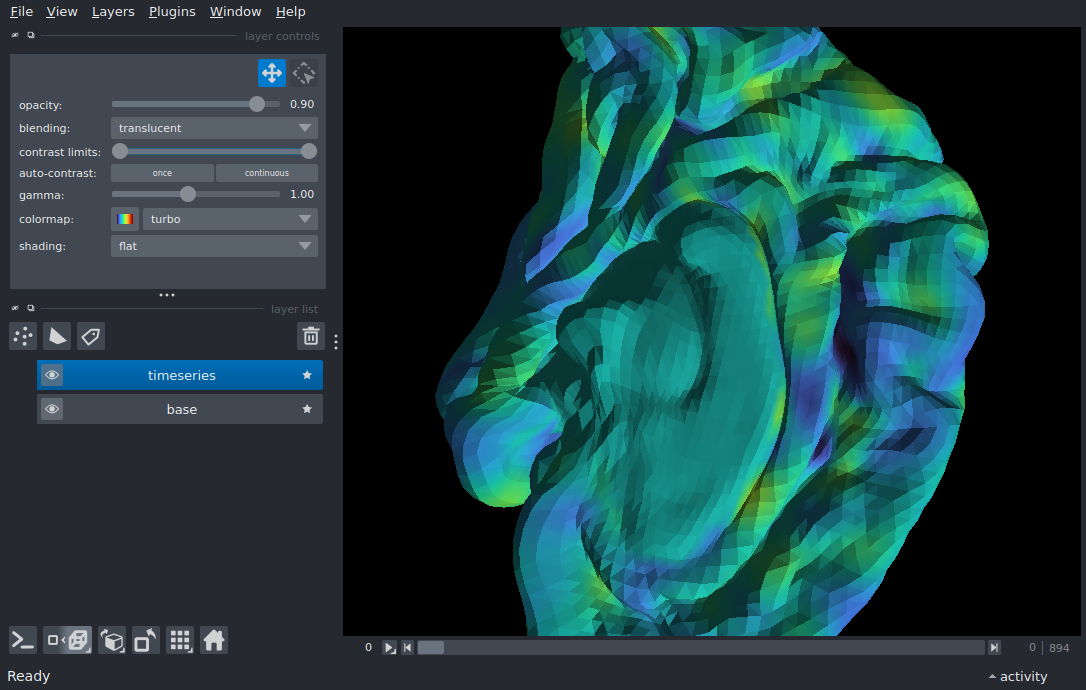The width and height of the screenshot is (1086, 690).
Task: Open the blending mode dropdown
Action: [x=214, y=128]
